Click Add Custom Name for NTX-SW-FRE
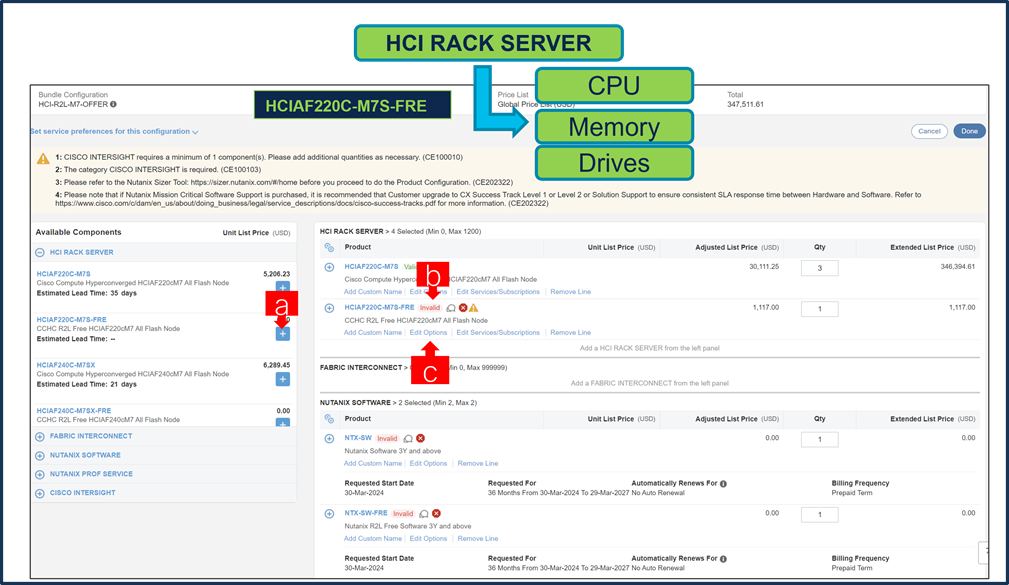Viewport: 1009px width, 585px height. pos(373,539)
